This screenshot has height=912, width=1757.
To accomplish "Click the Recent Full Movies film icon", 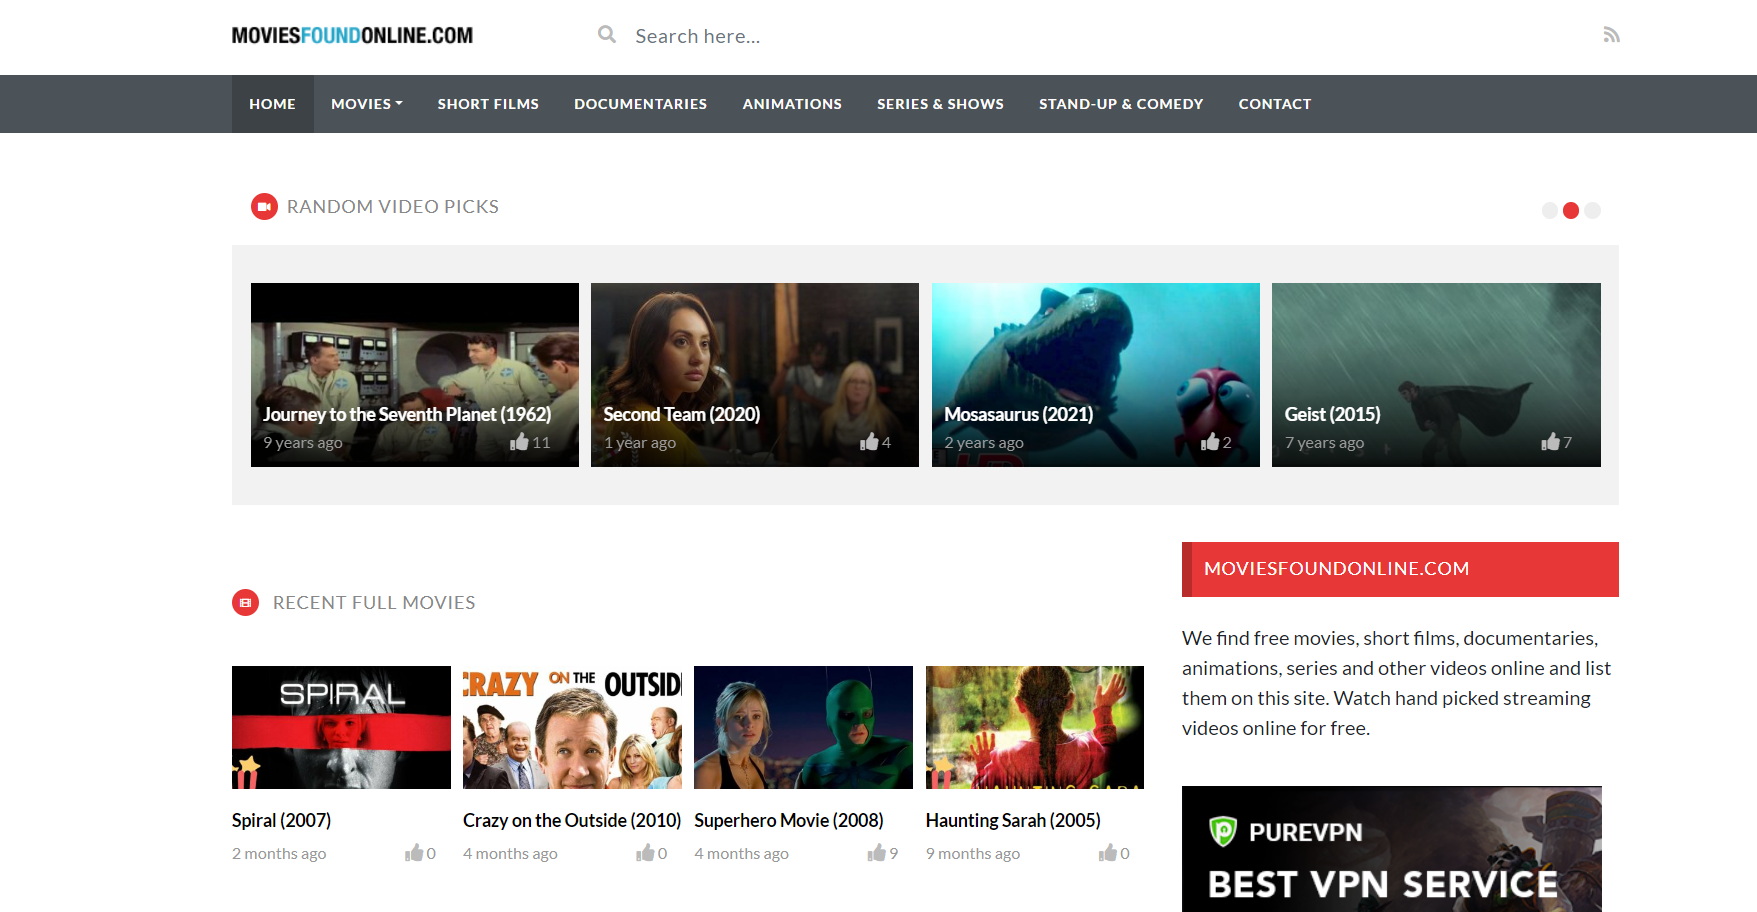I will point(245,603).
